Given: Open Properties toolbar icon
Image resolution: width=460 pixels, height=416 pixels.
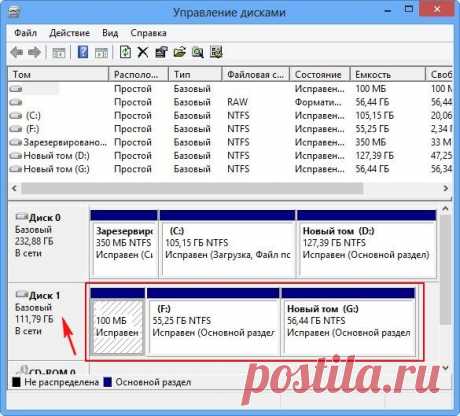Looking at the screenshot, I should 161,52.
